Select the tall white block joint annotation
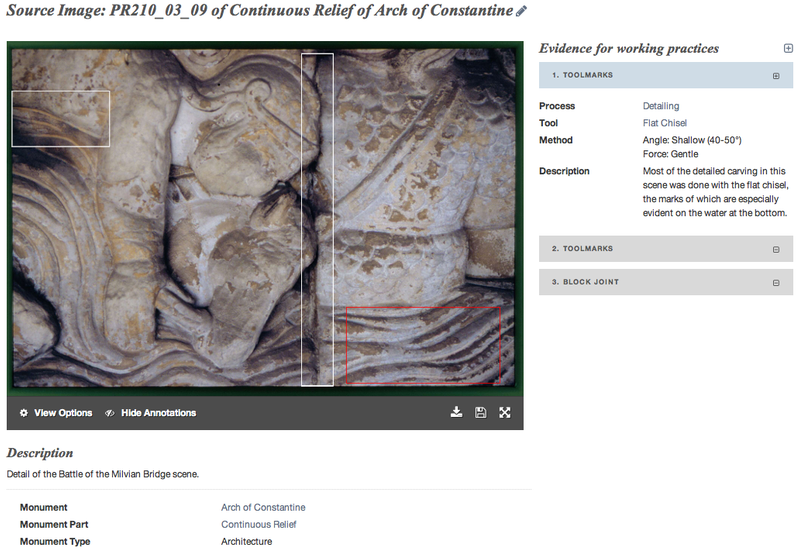This screenshot has height=551, width=800. point(317,219)
